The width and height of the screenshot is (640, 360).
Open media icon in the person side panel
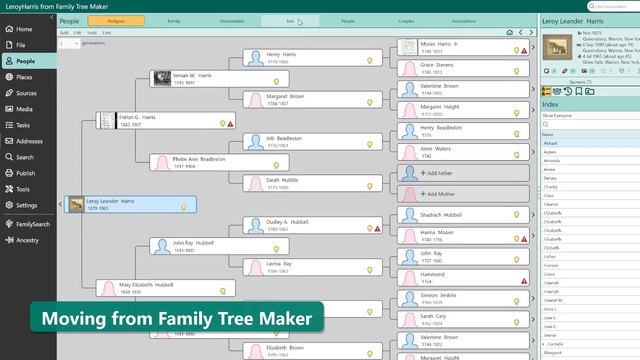(x=584, y=71)
